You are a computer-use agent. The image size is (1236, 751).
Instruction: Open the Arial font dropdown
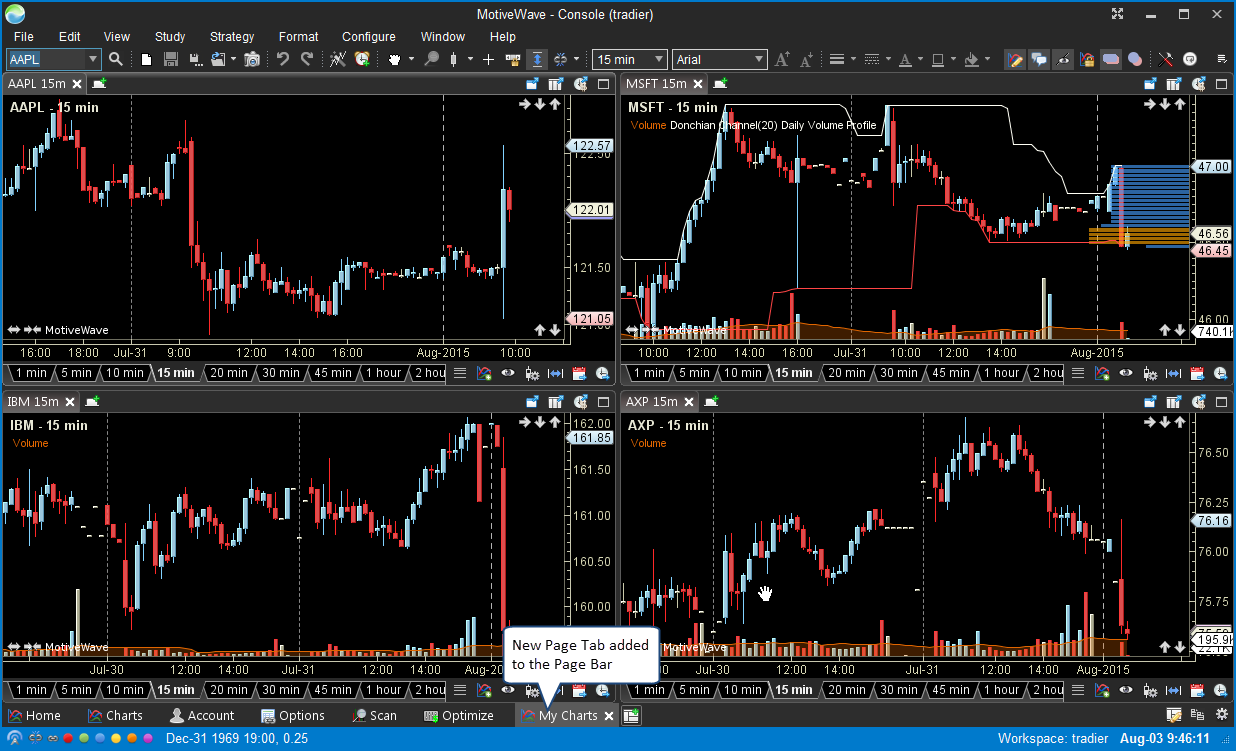(720, 59)
